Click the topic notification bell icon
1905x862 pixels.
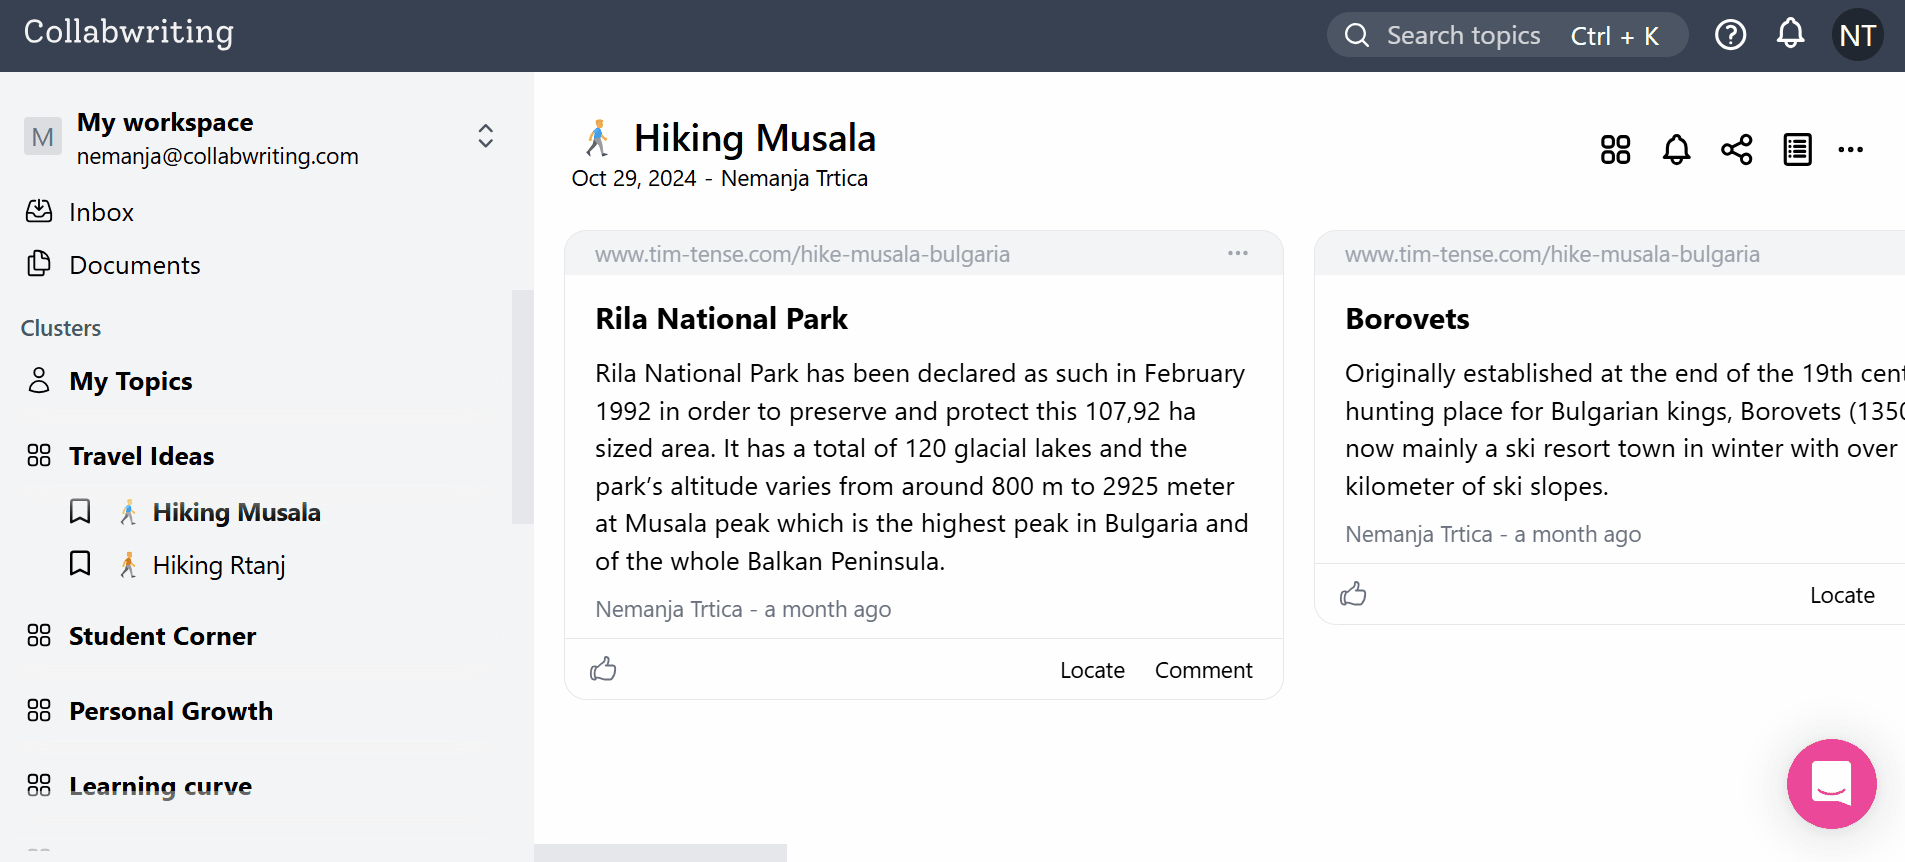[1676, 150]
